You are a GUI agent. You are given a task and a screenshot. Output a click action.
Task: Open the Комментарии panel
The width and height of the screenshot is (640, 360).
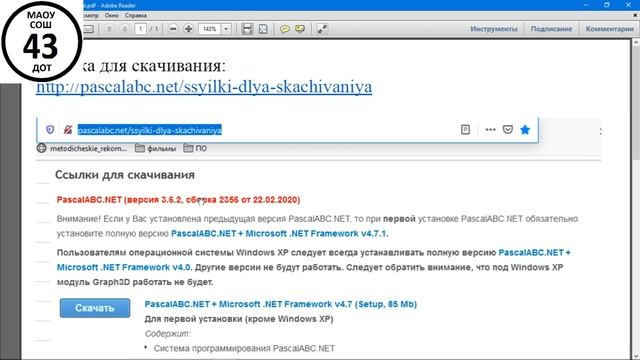(609, 29)
